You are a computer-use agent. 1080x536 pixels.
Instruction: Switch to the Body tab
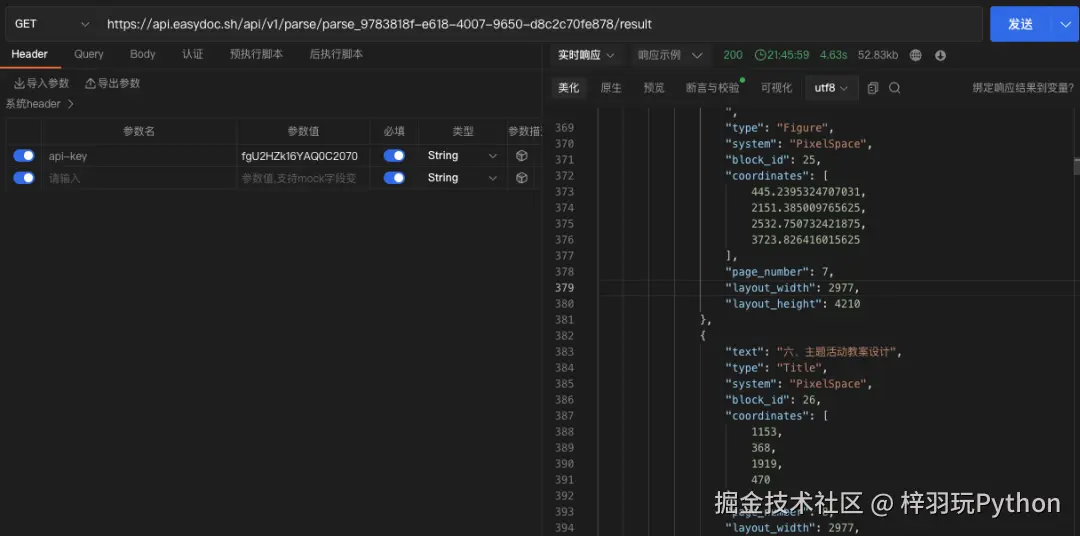[x=143, y=54]
